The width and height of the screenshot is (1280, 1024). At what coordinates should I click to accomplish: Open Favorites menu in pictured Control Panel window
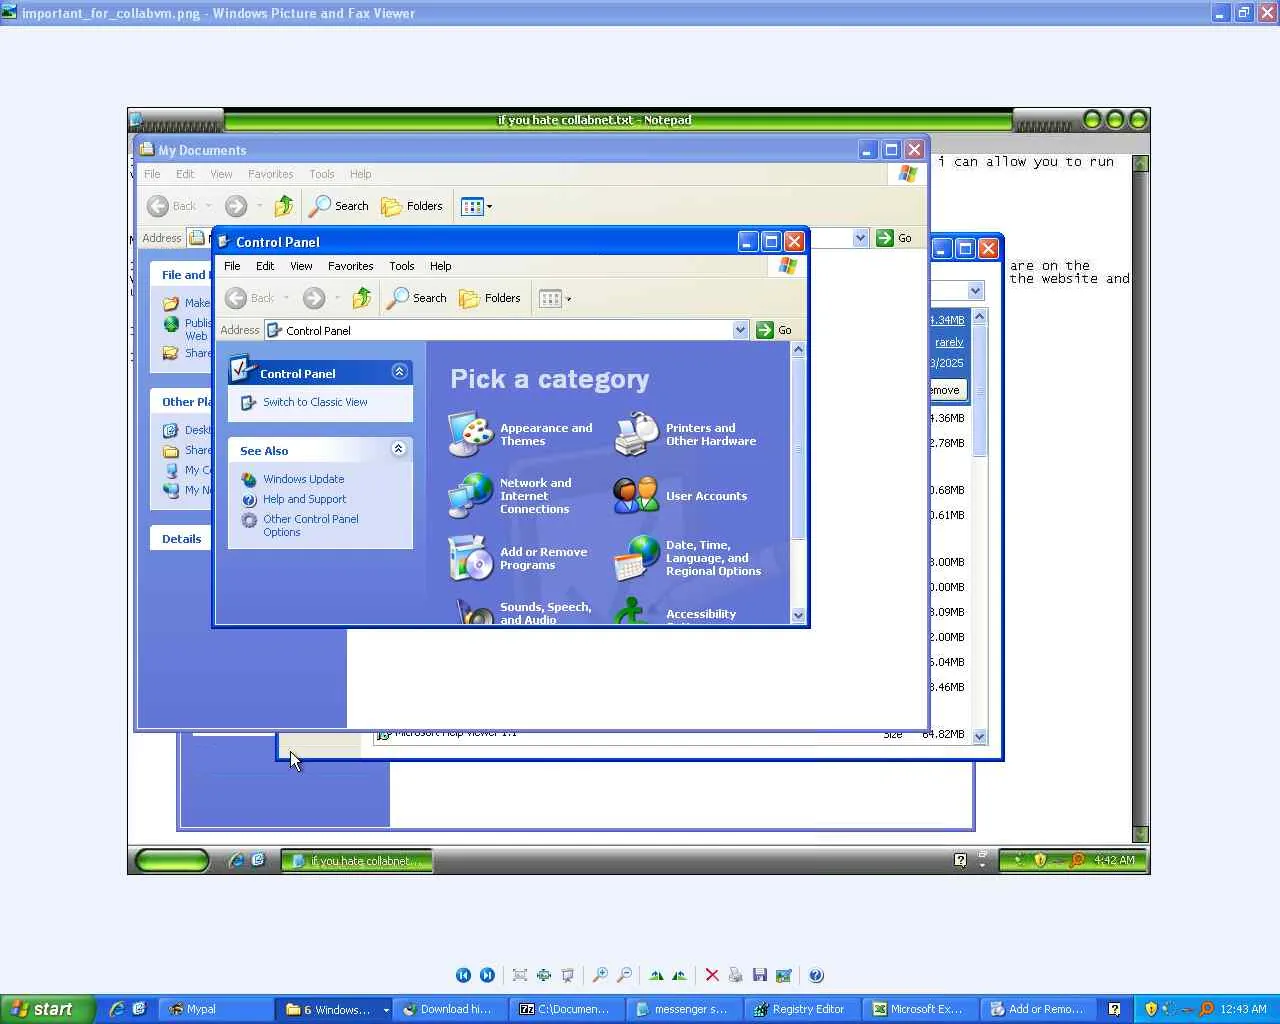pyautogui.click(x=351, y=266)
